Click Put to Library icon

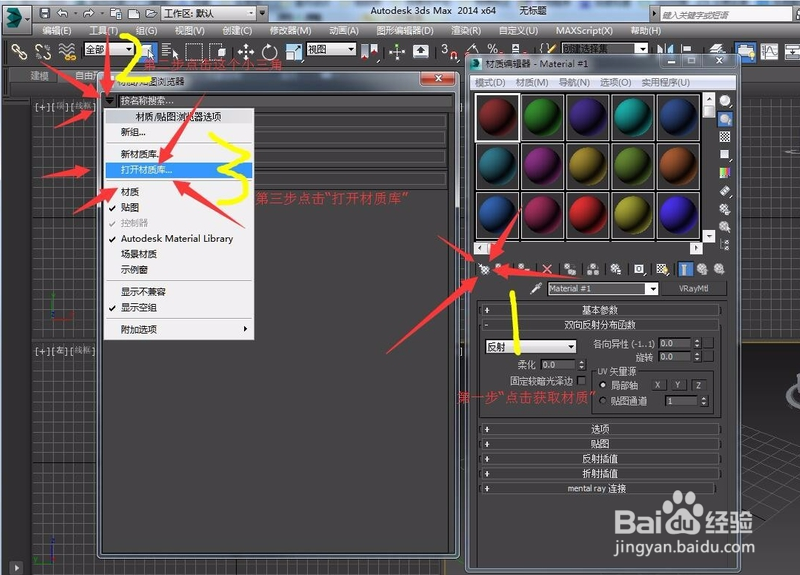(x=616, y=269)
